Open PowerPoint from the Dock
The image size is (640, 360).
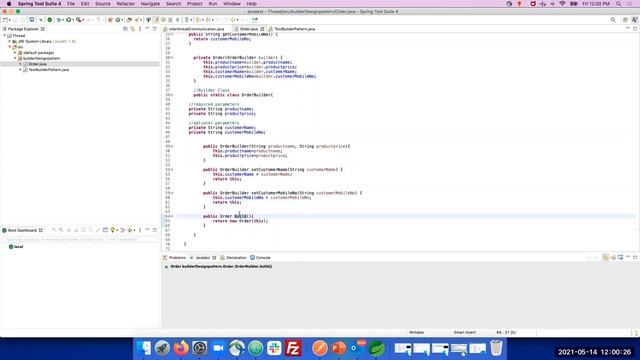[x=338, y=348]
